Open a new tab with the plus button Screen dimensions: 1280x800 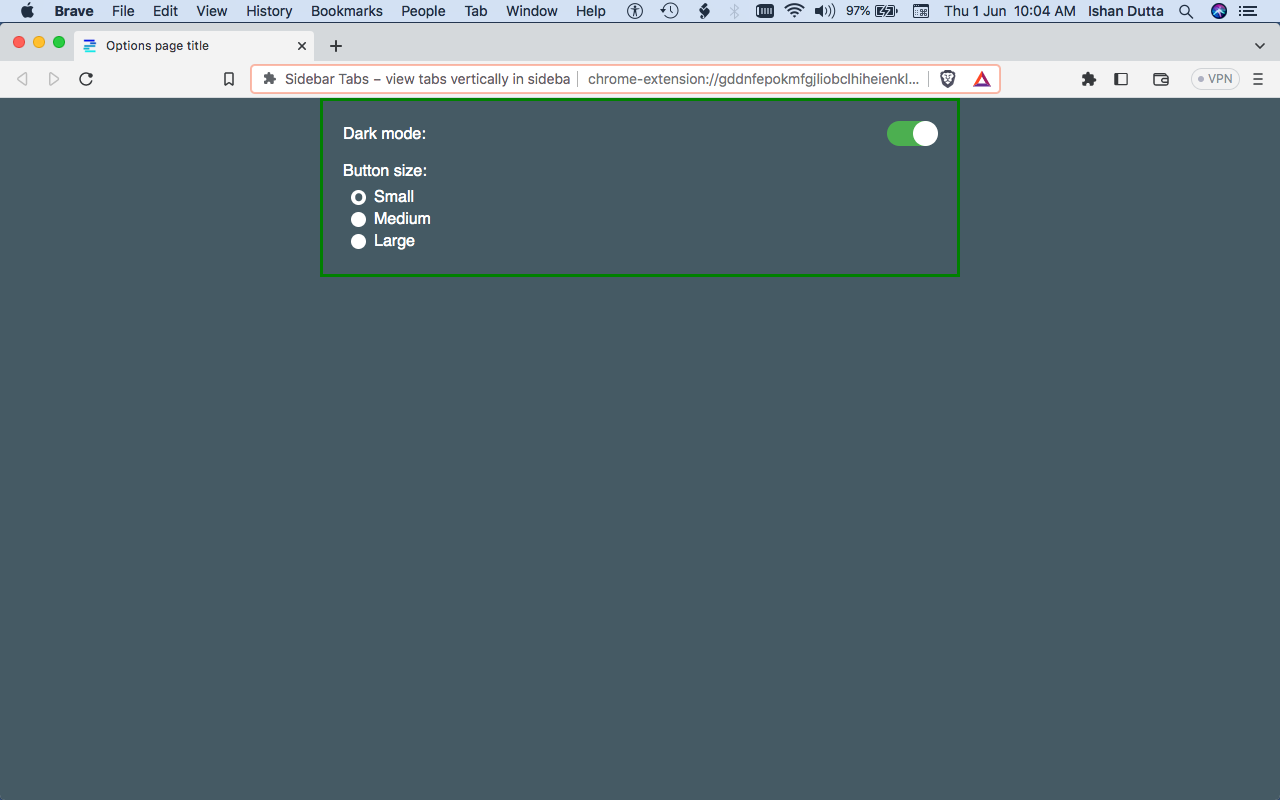[x=335, y=46]
